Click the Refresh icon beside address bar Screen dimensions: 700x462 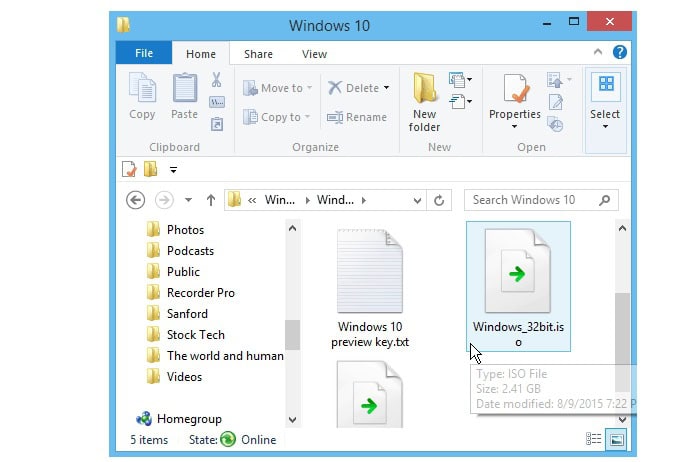pos(438,200)
